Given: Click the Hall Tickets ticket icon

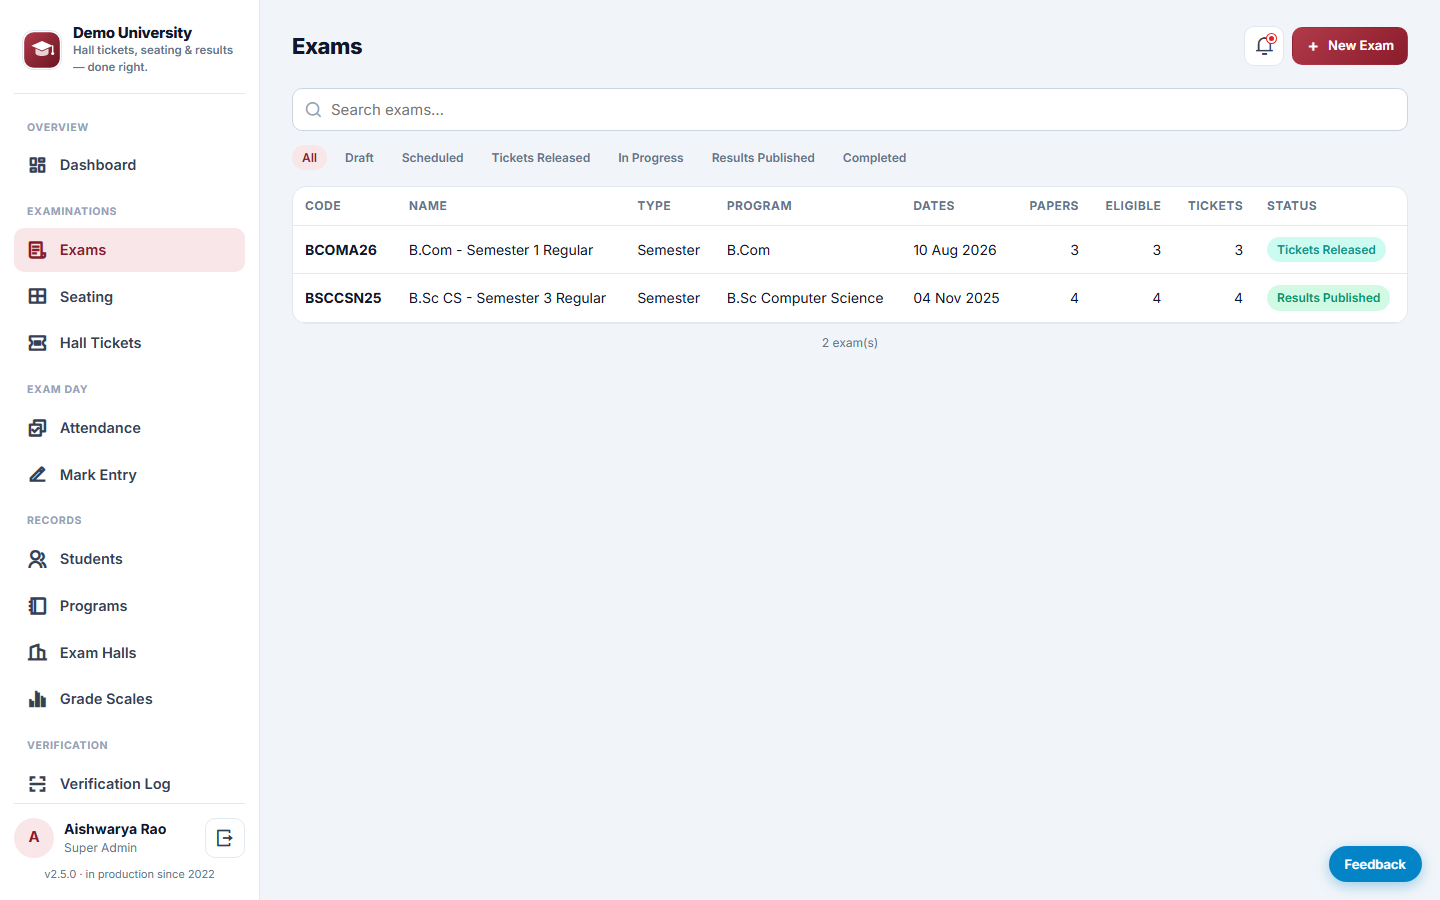Looking at the screenshot, I should (38, 343).
